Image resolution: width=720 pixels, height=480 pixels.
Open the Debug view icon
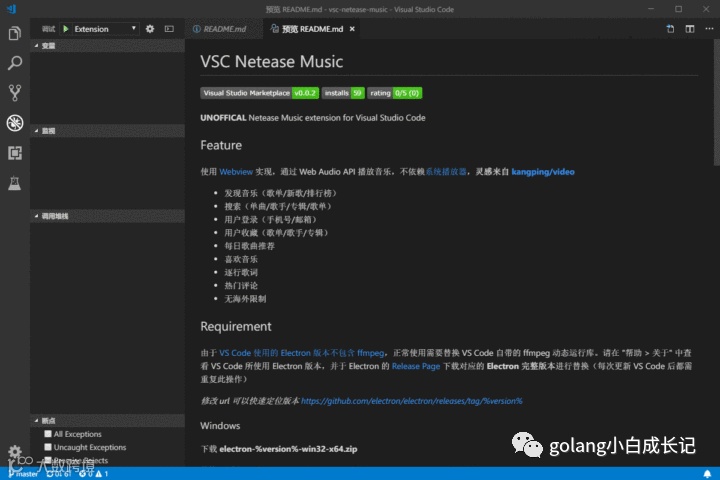15,123
